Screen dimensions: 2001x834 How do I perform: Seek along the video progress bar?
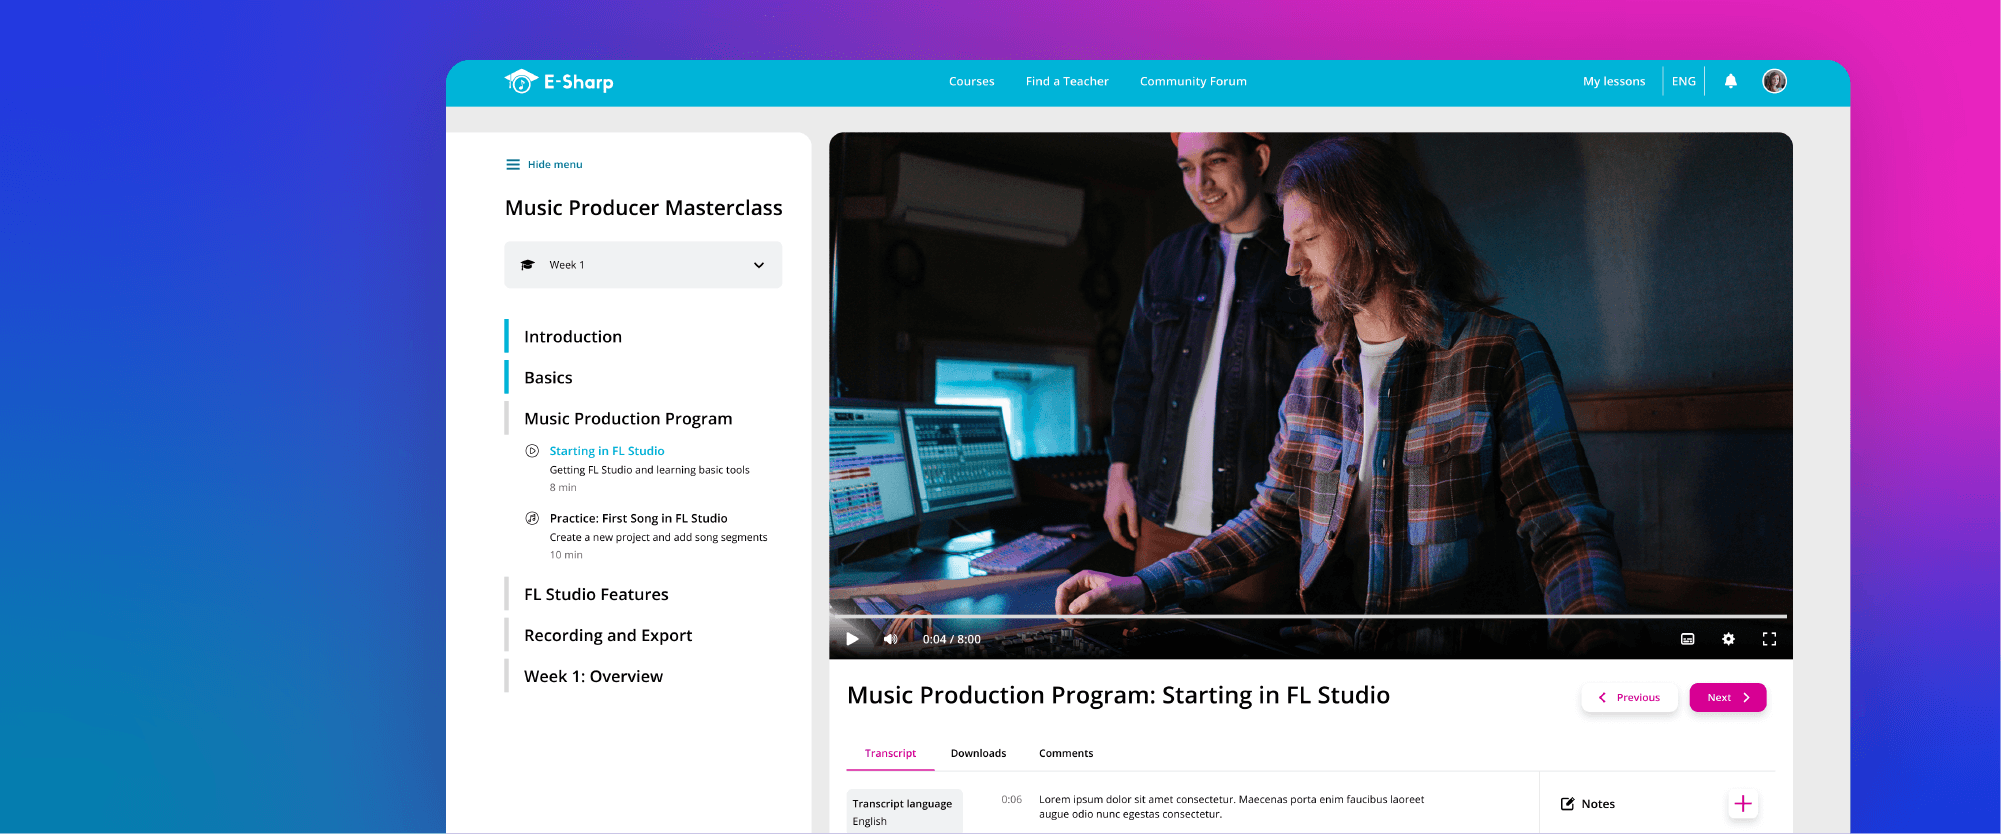tap(1308, 616)
